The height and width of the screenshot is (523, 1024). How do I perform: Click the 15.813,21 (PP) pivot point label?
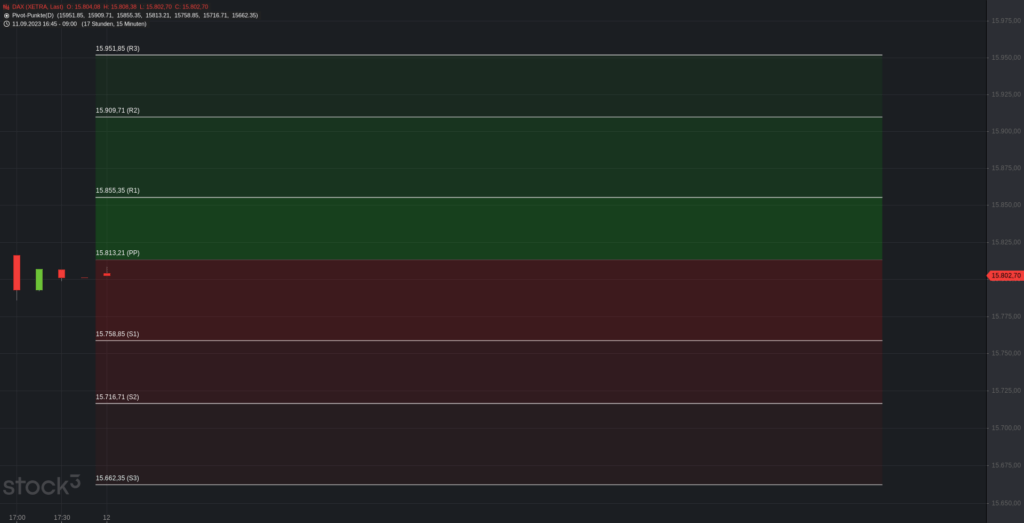118,253
